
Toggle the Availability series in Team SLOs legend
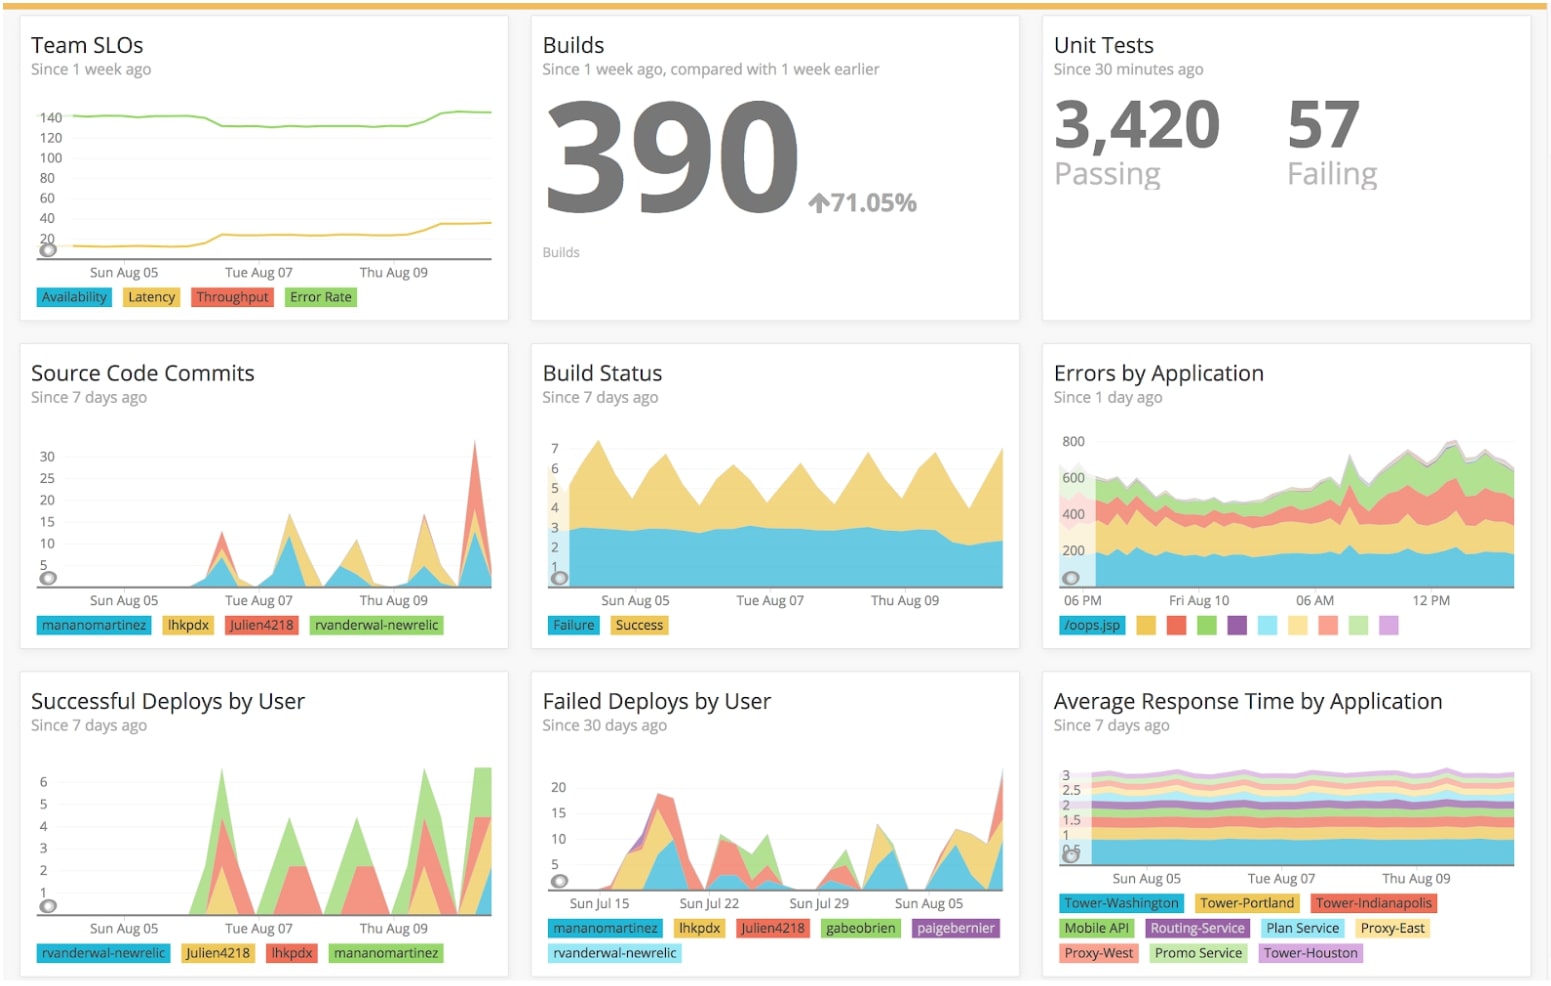[74, 297]
